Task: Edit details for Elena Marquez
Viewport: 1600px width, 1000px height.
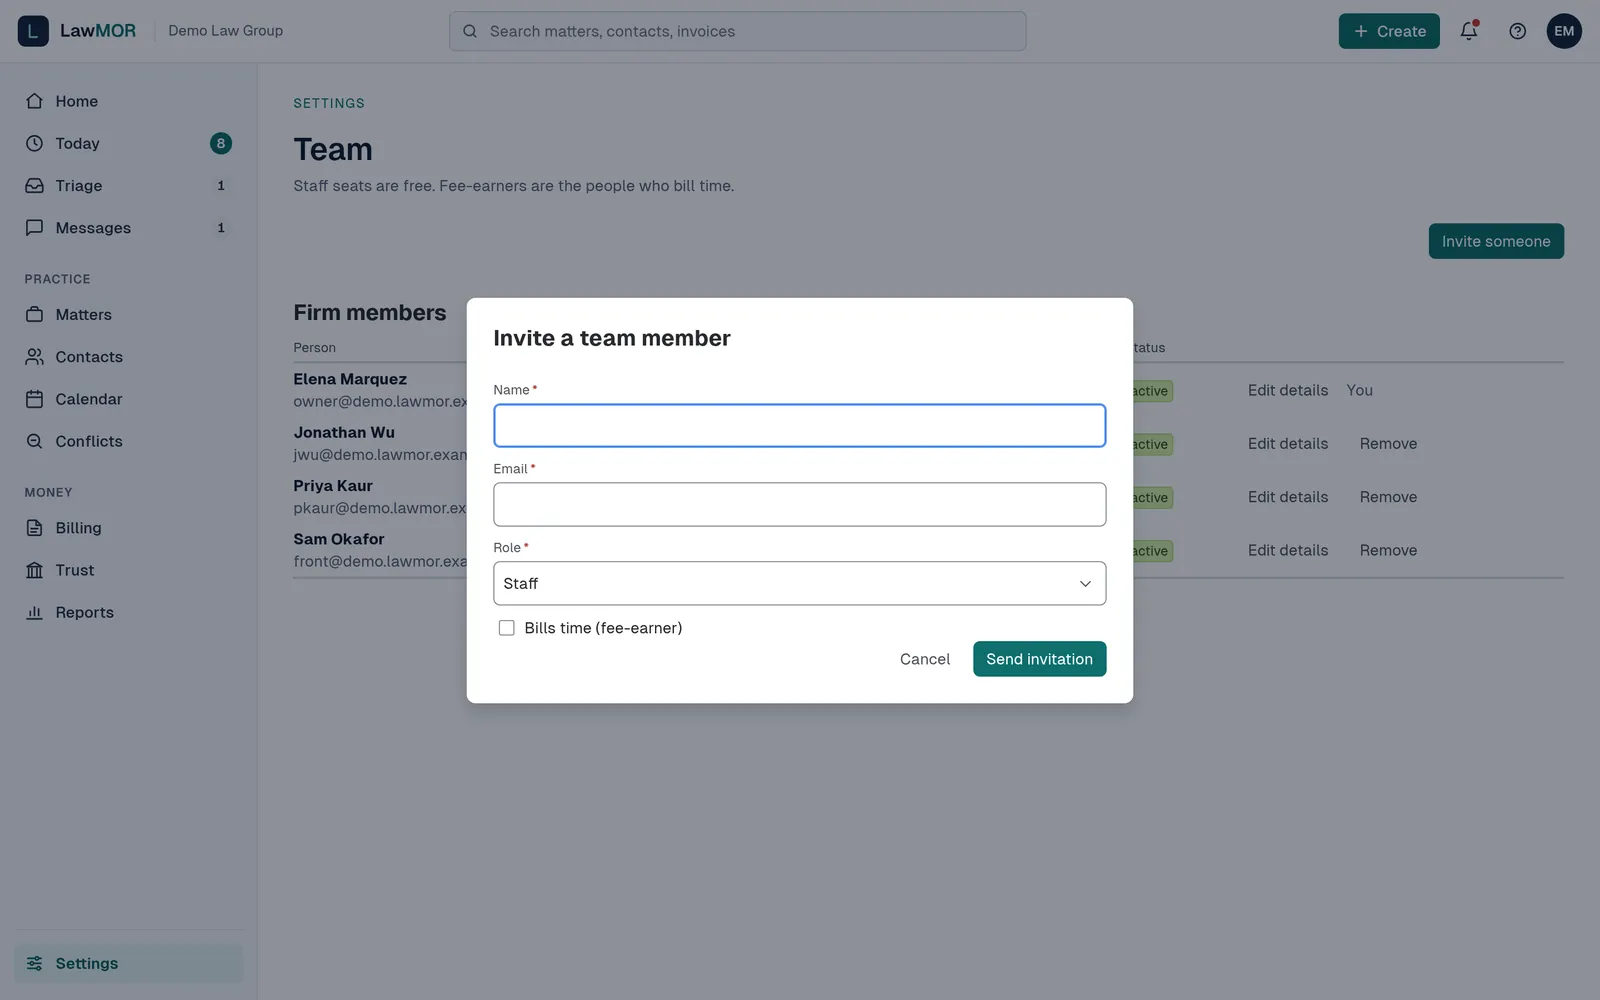Action: pos(1288,390)
